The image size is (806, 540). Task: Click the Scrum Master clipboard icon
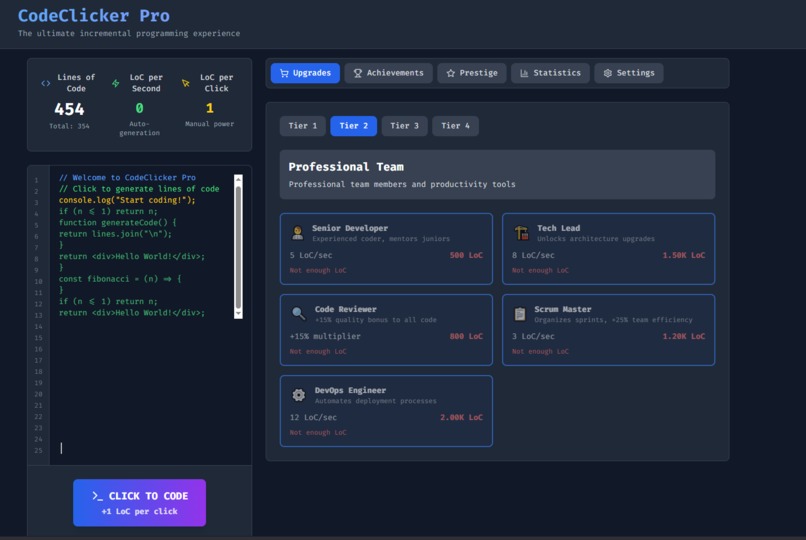click(520, 314)
